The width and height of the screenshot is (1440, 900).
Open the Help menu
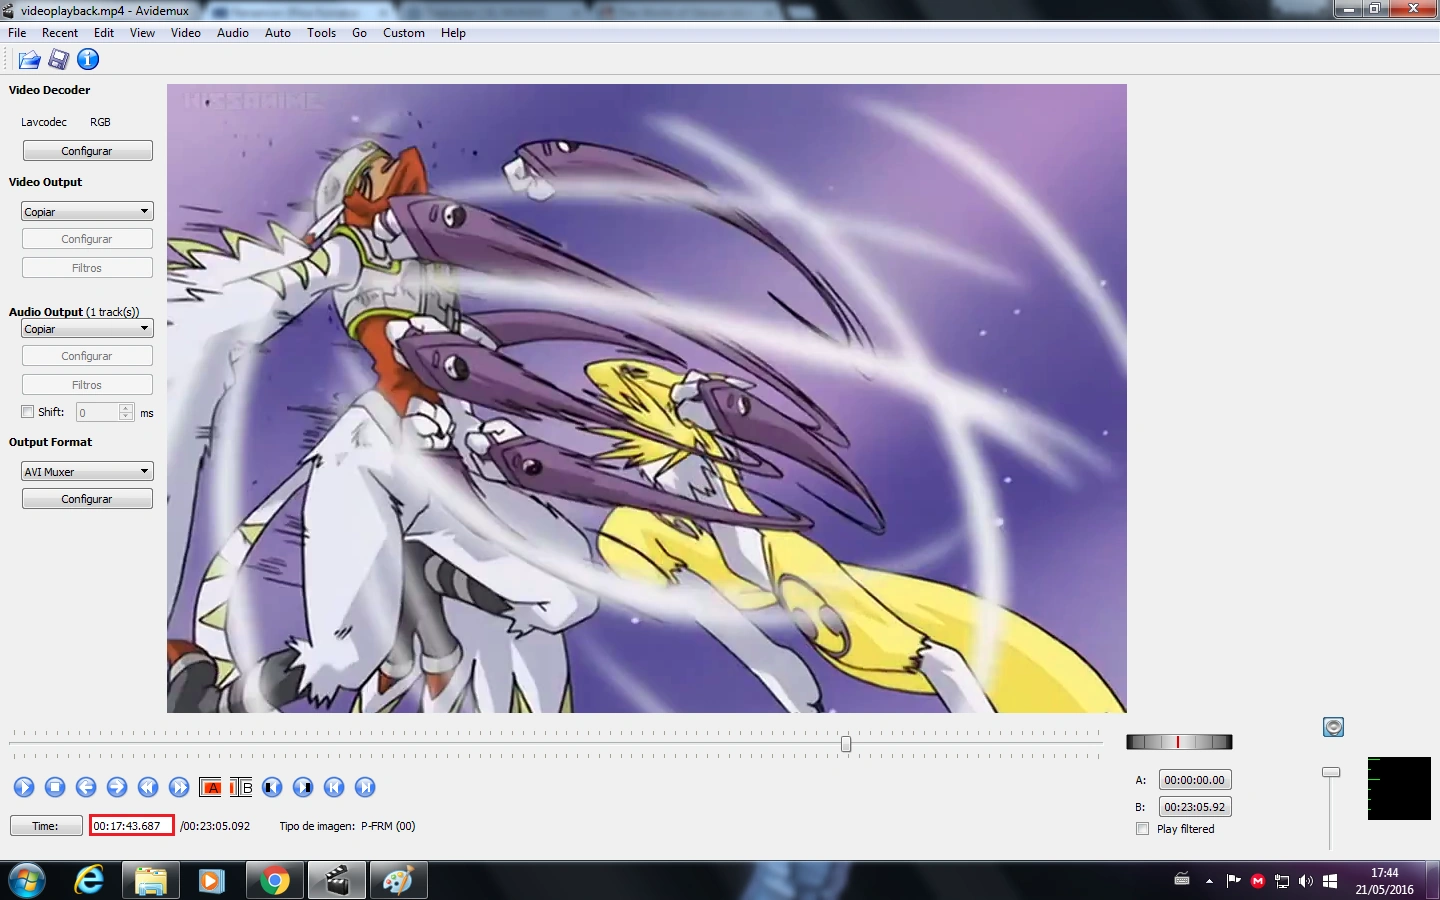coord(454,33)
